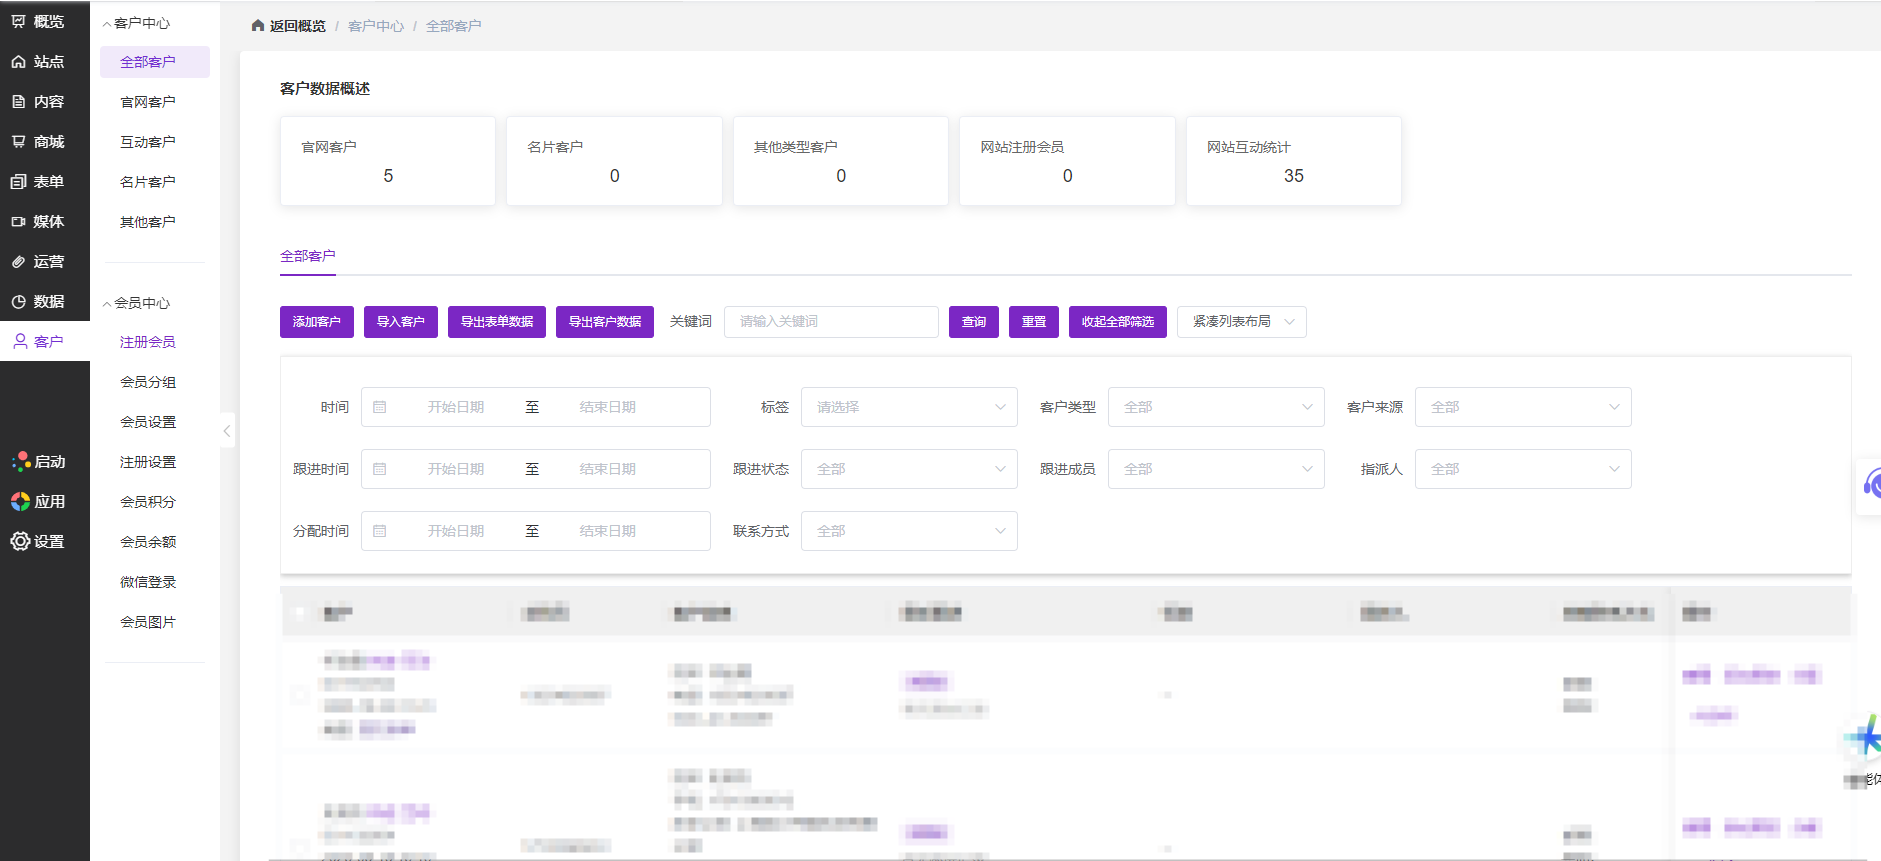
Task: Open the 设置 settings gear icon
Action: (x=20, y=541)
